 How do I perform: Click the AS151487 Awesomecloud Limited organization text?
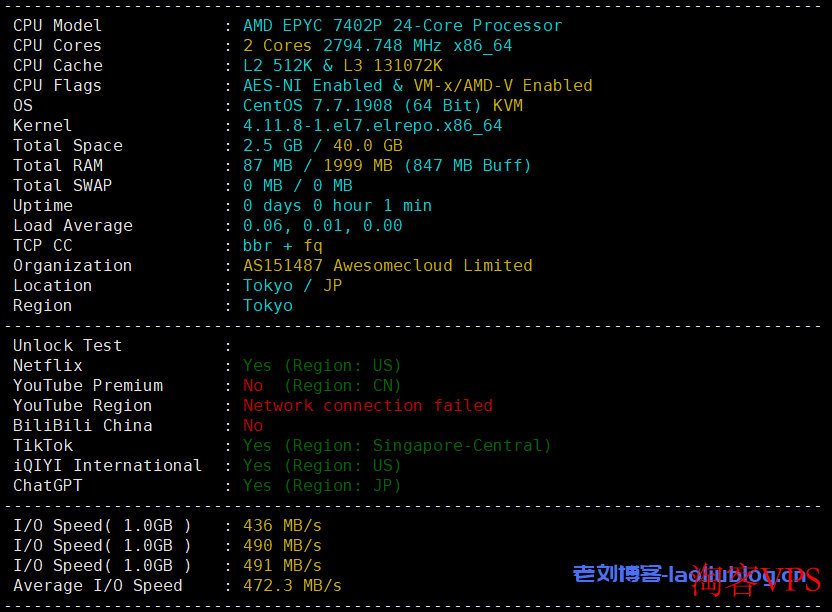click(x=387, y=265)
